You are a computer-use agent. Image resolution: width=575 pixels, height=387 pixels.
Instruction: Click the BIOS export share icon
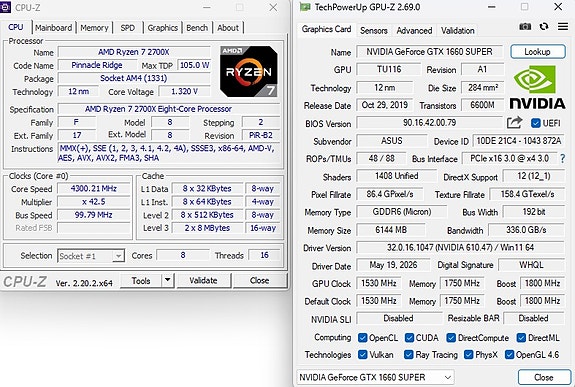[x=514, y=123]
